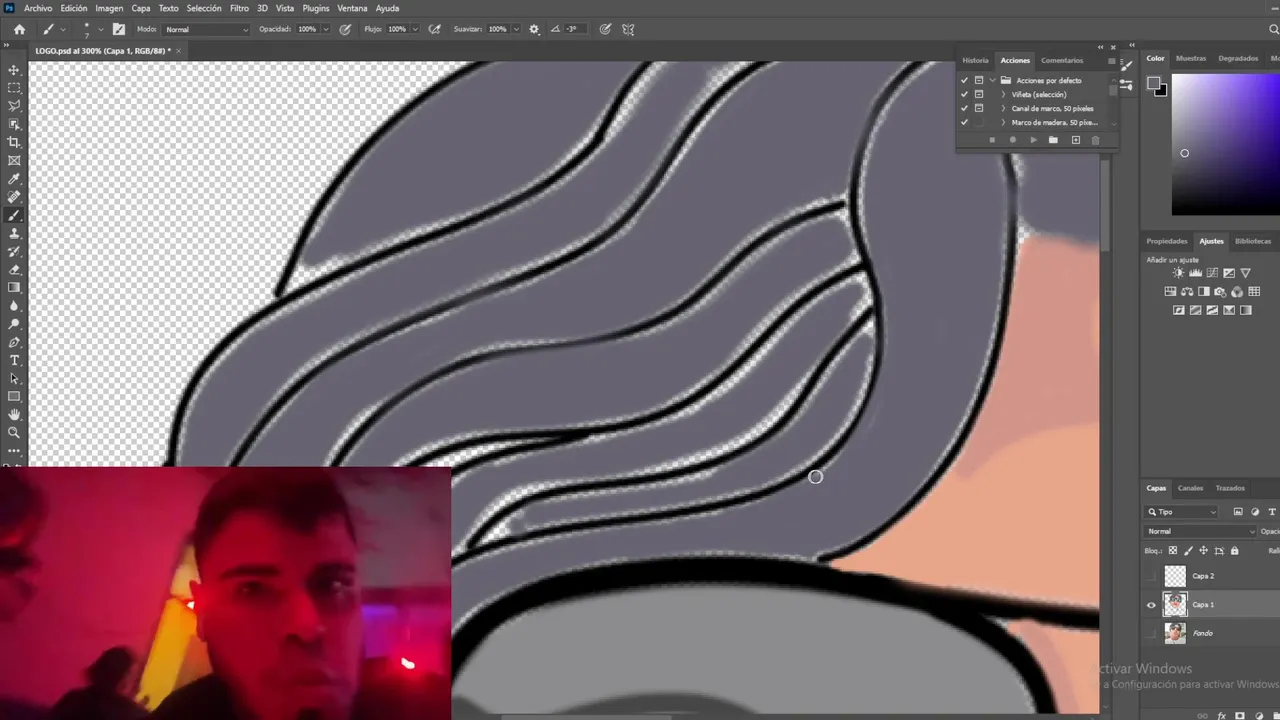This screenshot has width=1280, height=720.
Task: Toggle Acciones por defecto checkmark
Action: coord(964,80)
